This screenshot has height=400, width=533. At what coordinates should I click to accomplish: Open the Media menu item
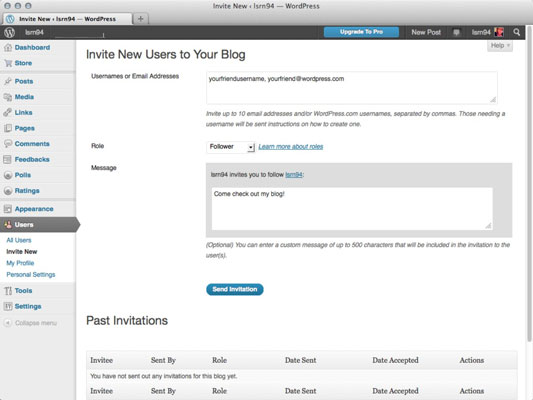click(x=24, y=97)
